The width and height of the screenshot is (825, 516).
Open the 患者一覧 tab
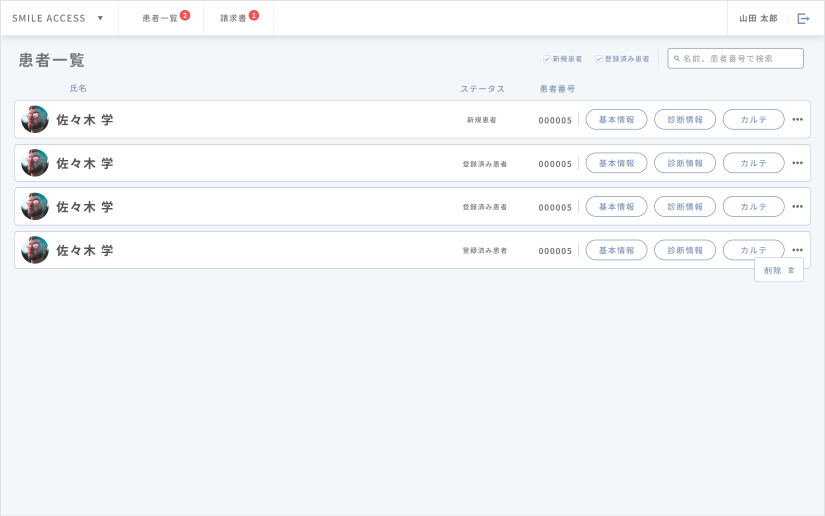(x=160, y=18)
